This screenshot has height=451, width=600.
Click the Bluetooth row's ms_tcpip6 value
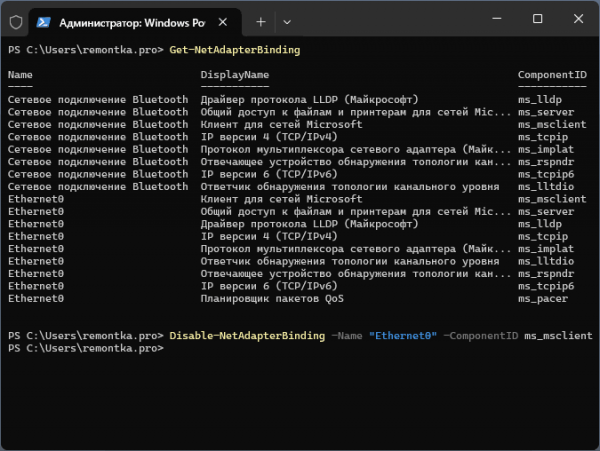[546, 174]
